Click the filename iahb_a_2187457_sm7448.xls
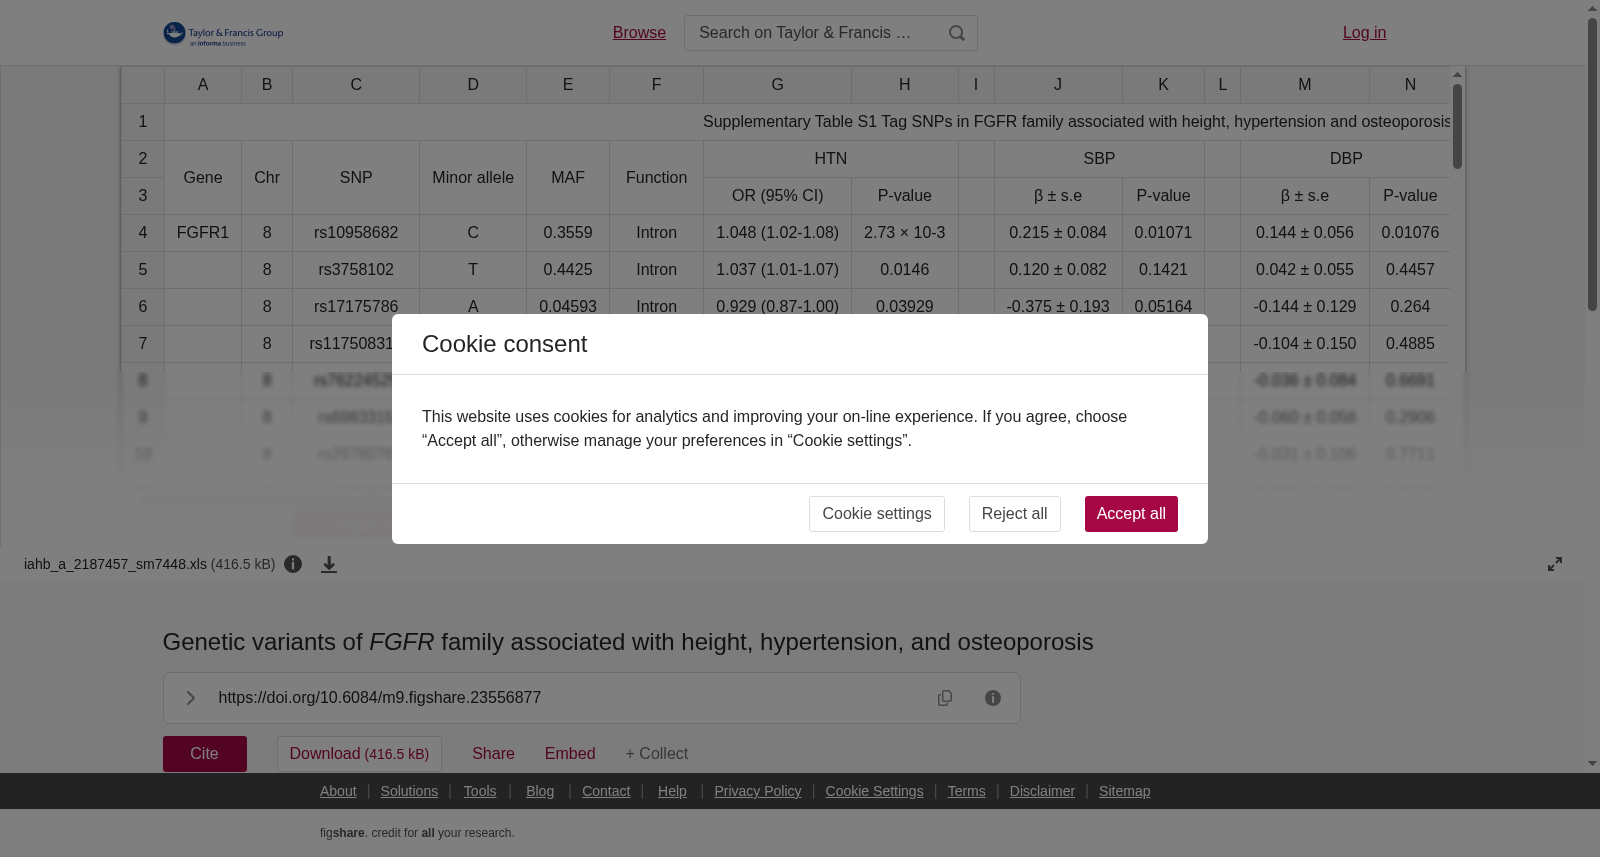Image resolution: width=1600 pixels, height=857 pixels. click(115, 564)
